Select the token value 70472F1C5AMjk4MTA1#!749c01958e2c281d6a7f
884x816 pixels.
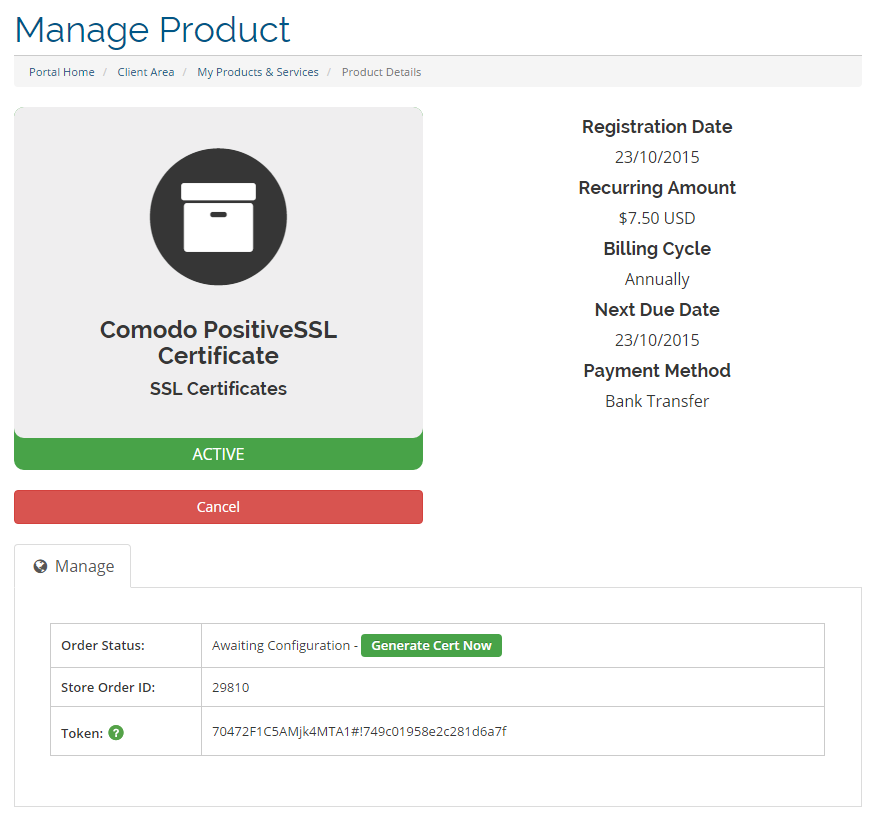pyautogui.click(x=359, y=731)
